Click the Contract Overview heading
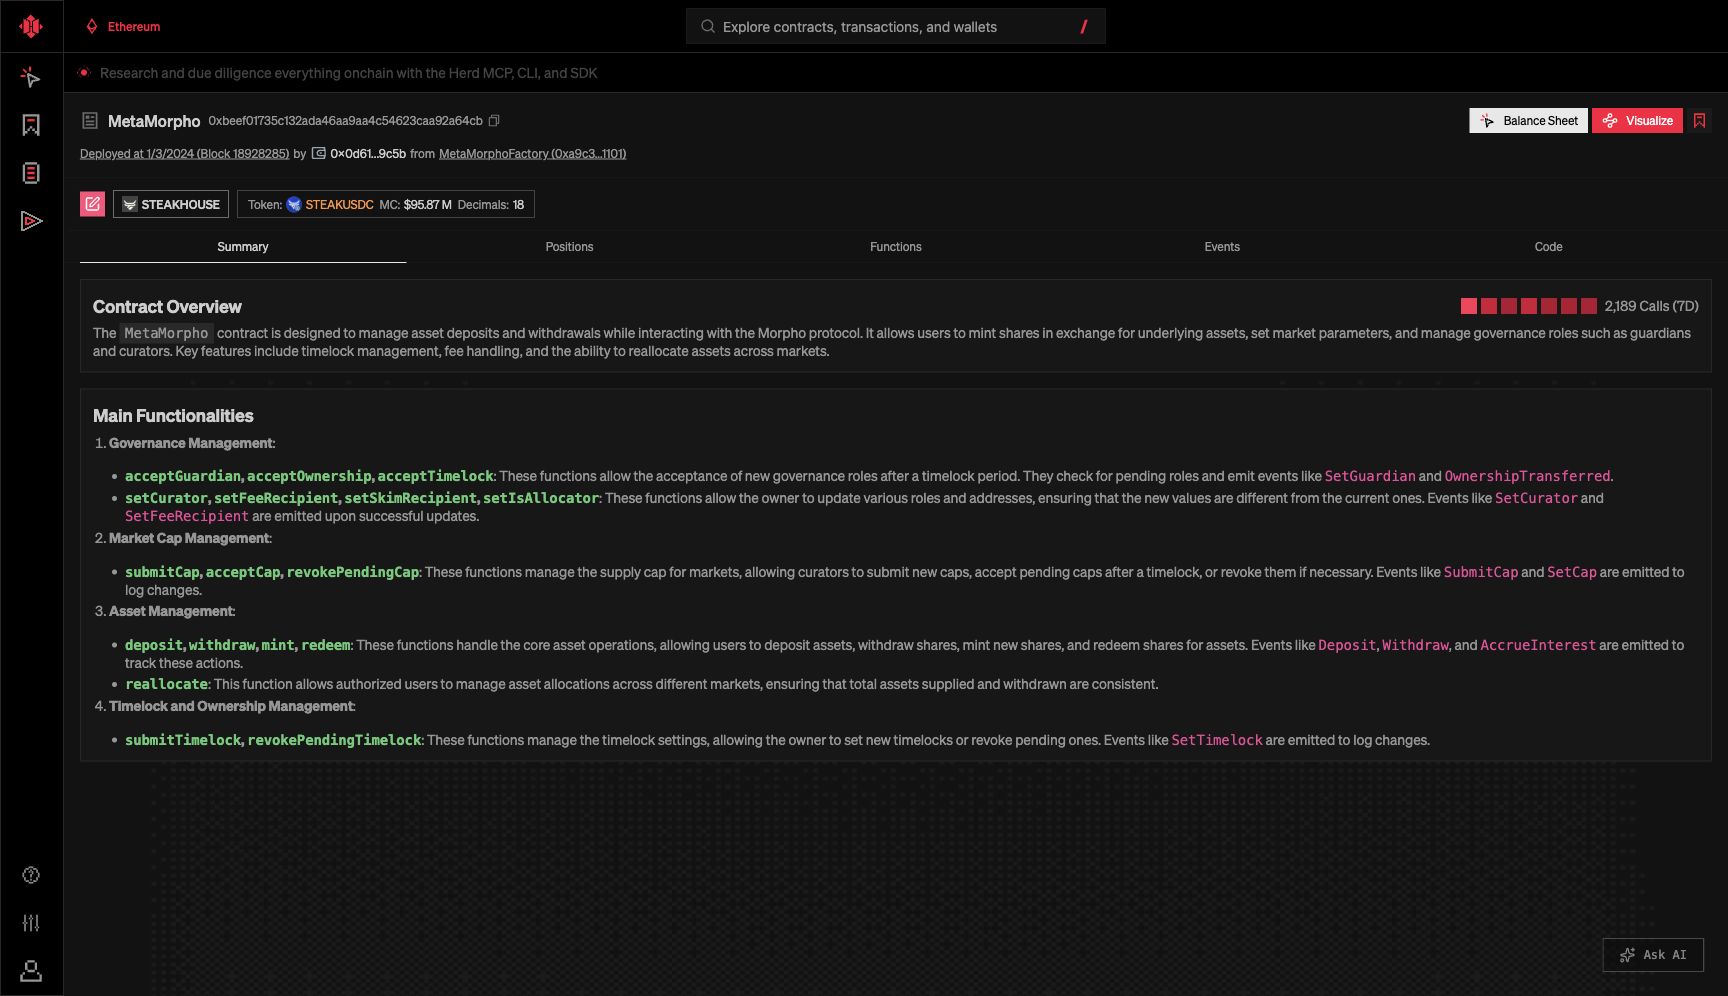 pos(167,307)
